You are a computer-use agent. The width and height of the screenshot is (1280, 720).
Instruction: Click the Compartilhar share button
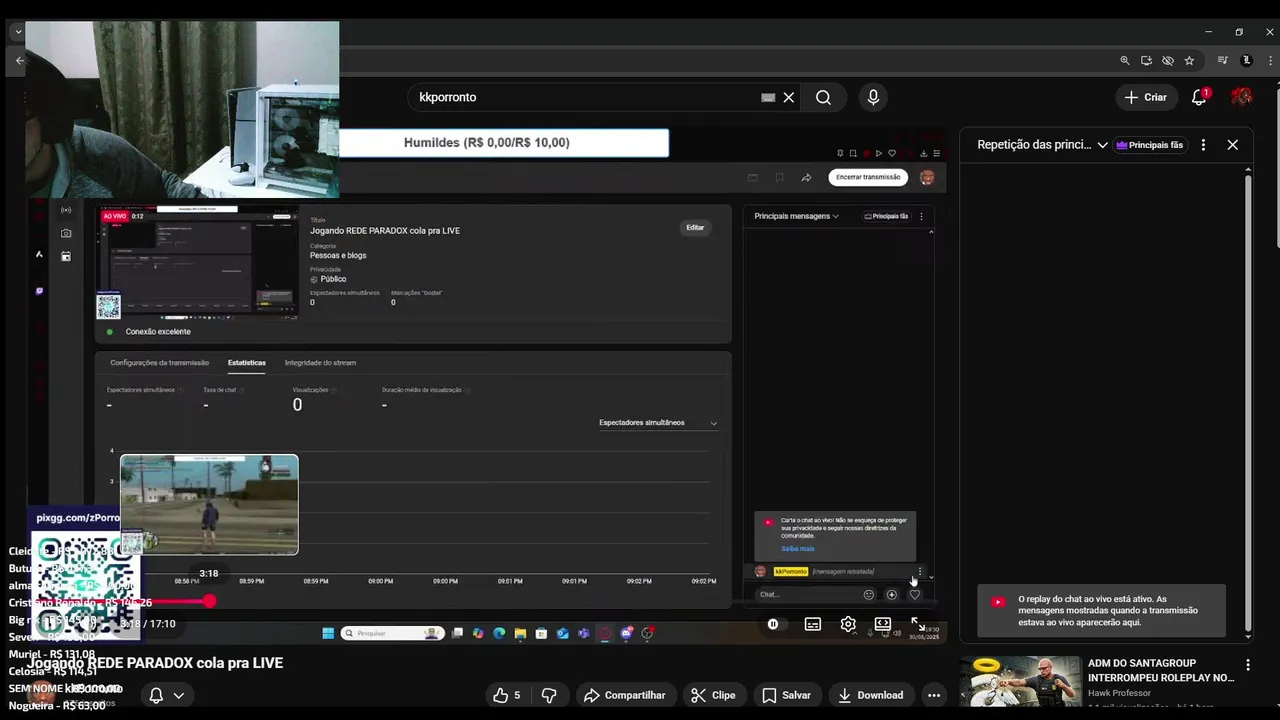click(624, 695)
